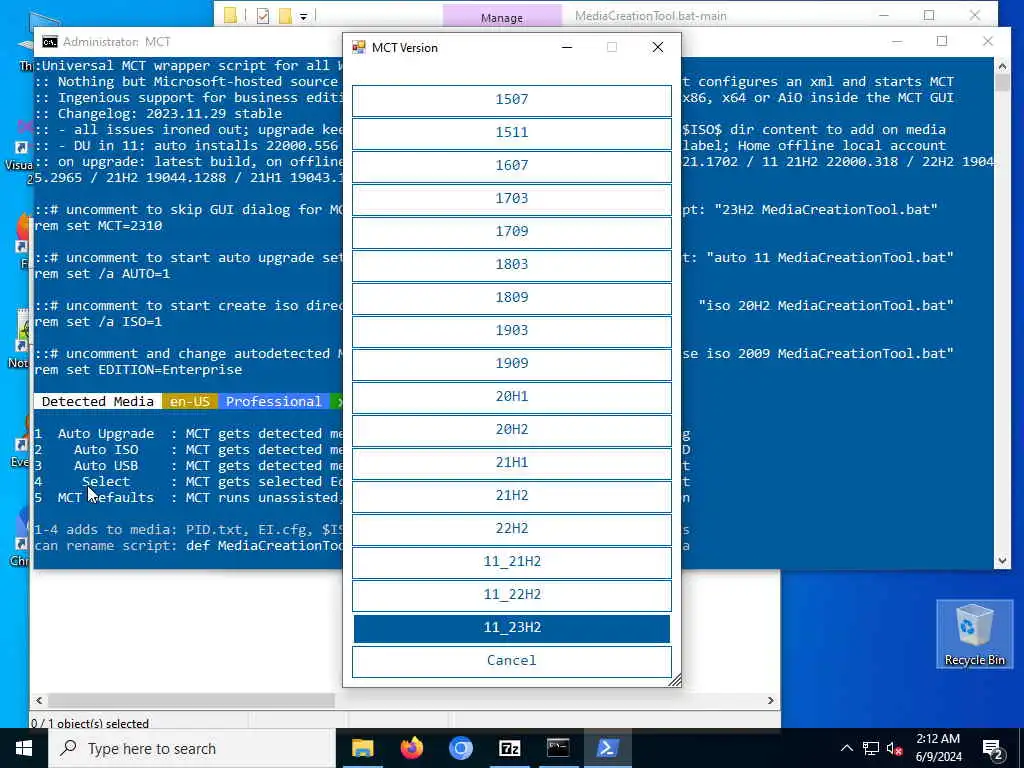Select the 1703 version button

[x=511, y=199]
